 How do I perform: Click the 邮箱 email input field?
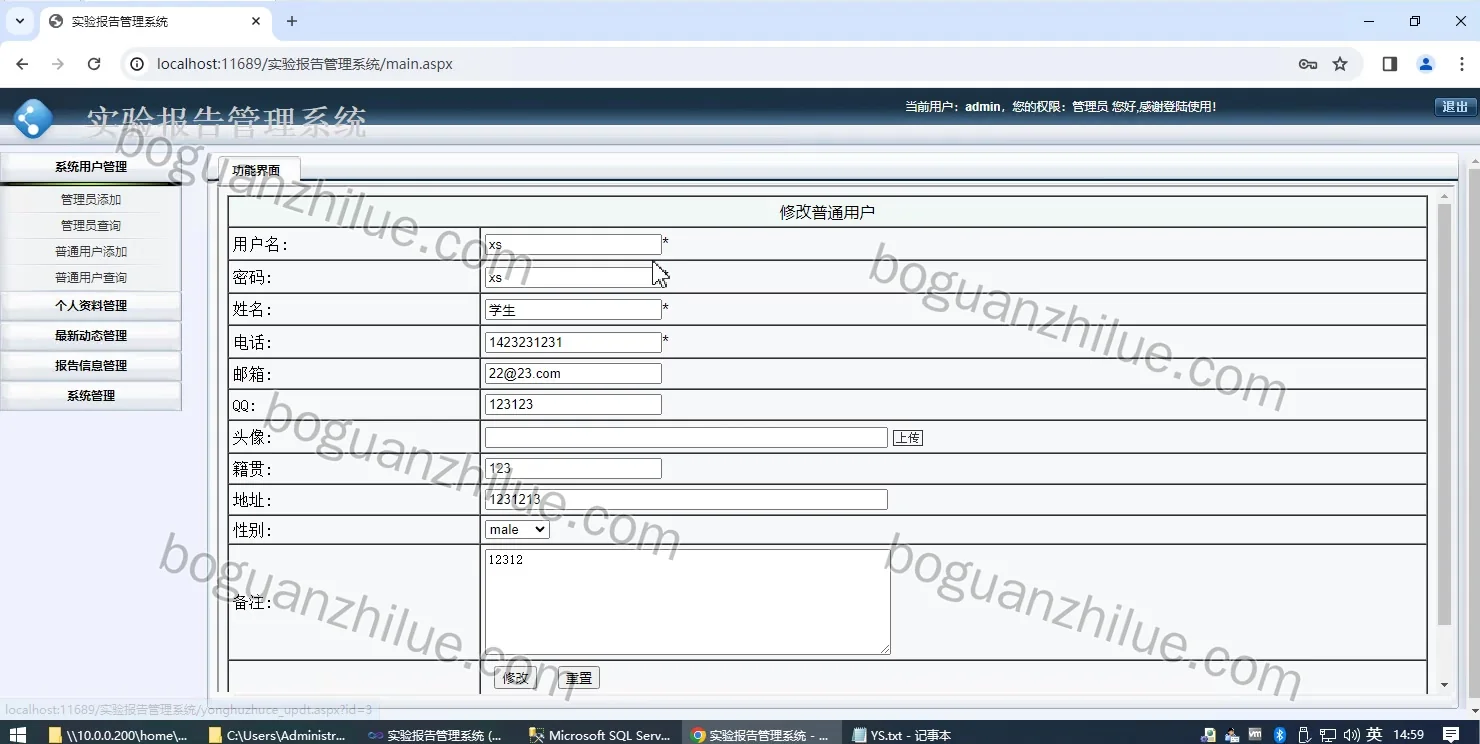(x=573, y=374)
